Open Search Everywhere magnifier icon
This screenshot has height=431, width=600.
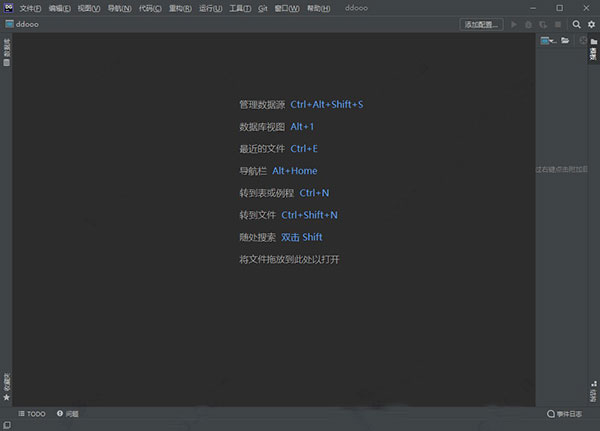tap(576, 24)
